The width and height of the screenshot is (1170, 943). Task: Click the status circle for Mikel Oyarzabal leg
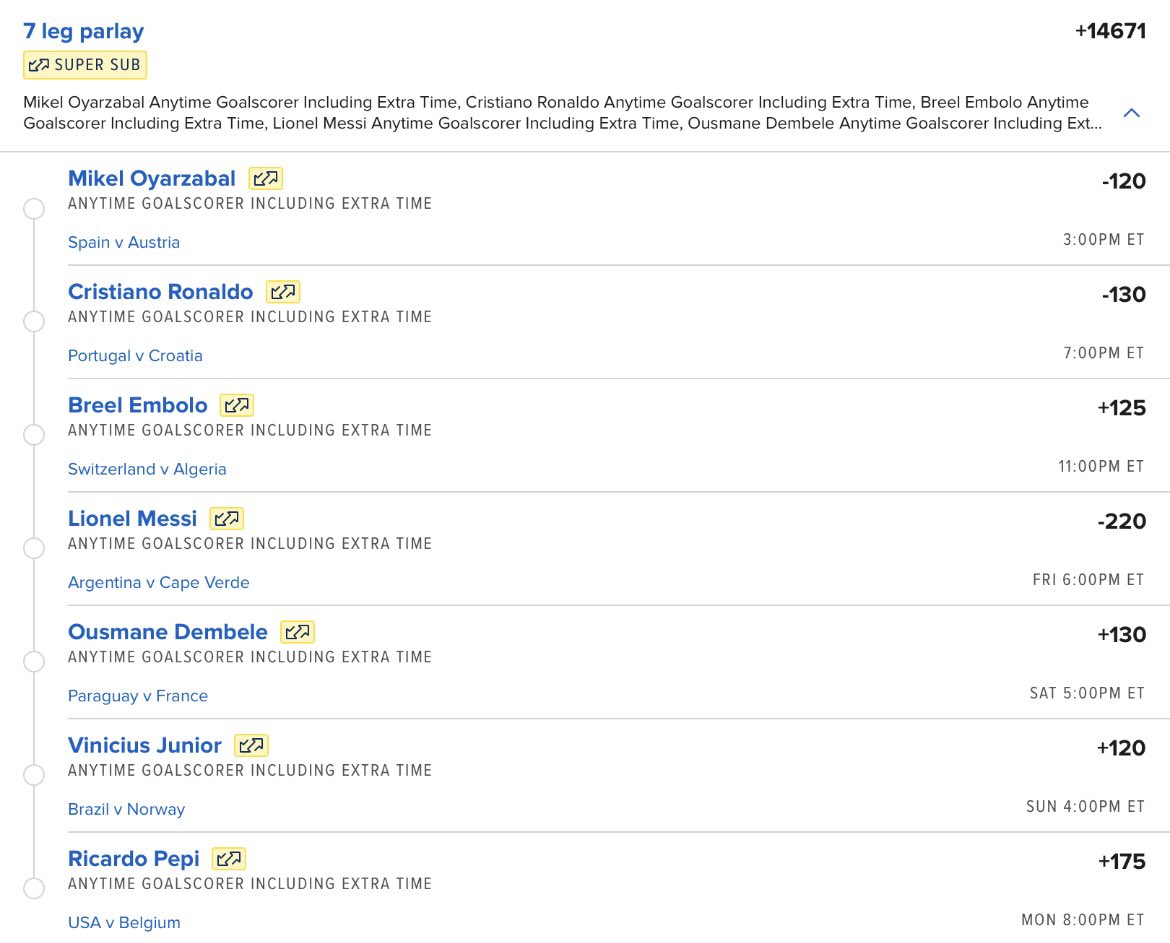(34, 208)
